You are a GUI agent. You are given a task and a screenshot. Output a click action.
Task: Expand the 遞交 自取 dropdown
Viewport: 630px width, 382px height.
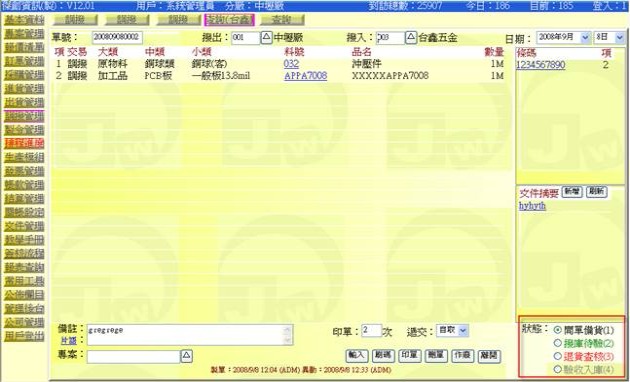[x=462, y=330]
